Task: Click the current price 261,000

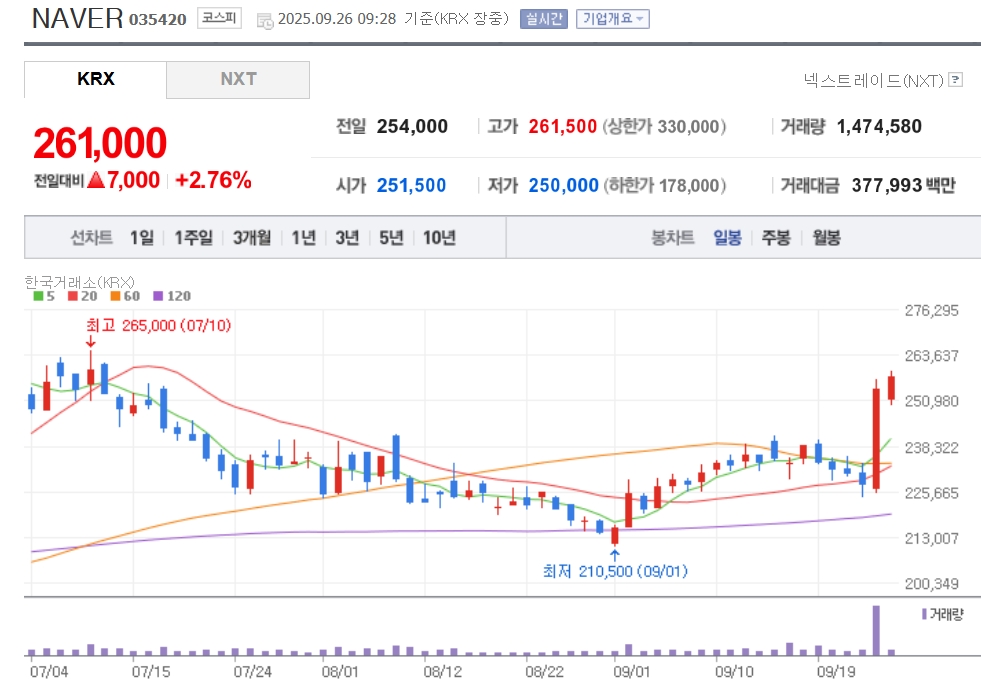Action: [x=100, y=143]
